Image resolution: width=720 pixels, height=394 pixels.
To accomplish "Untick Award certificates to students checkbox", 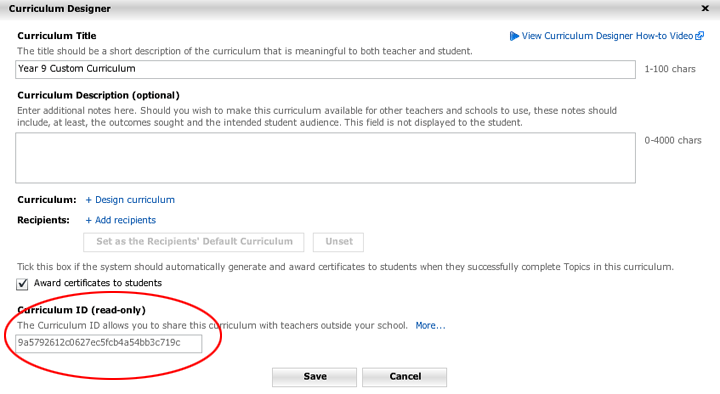I will [x=22, y=284].
